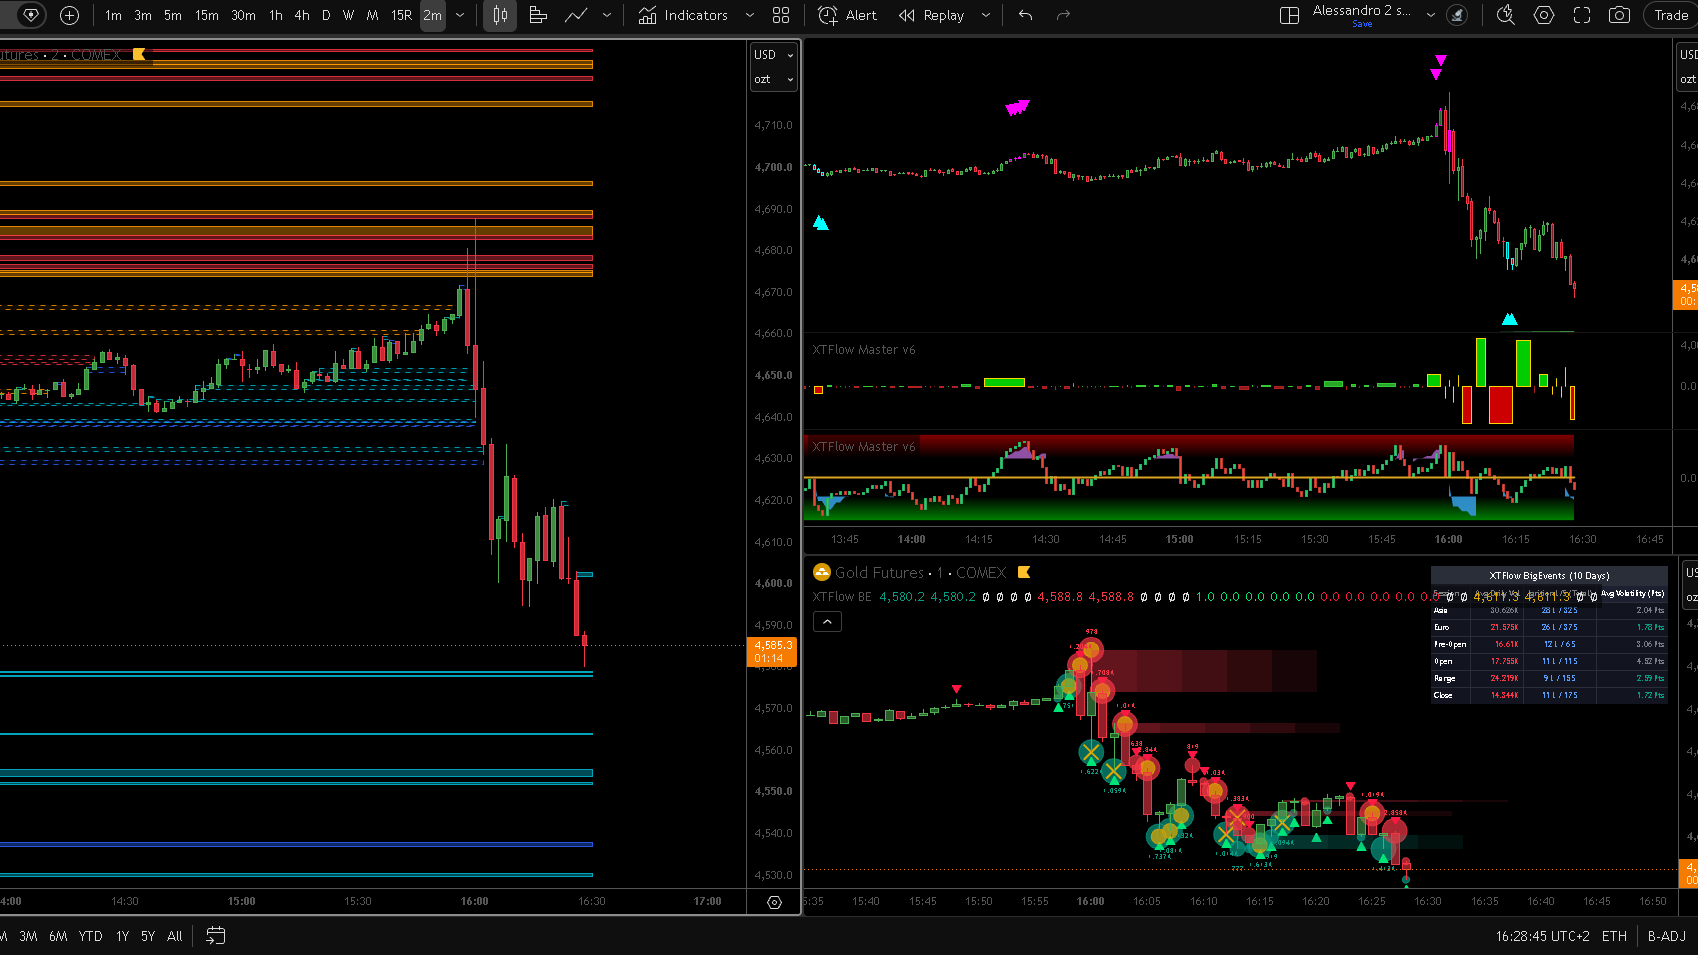The image size is (1698, 955).
Task: Set date range to All
Action: pyautogui.click(x=175, y=936)
